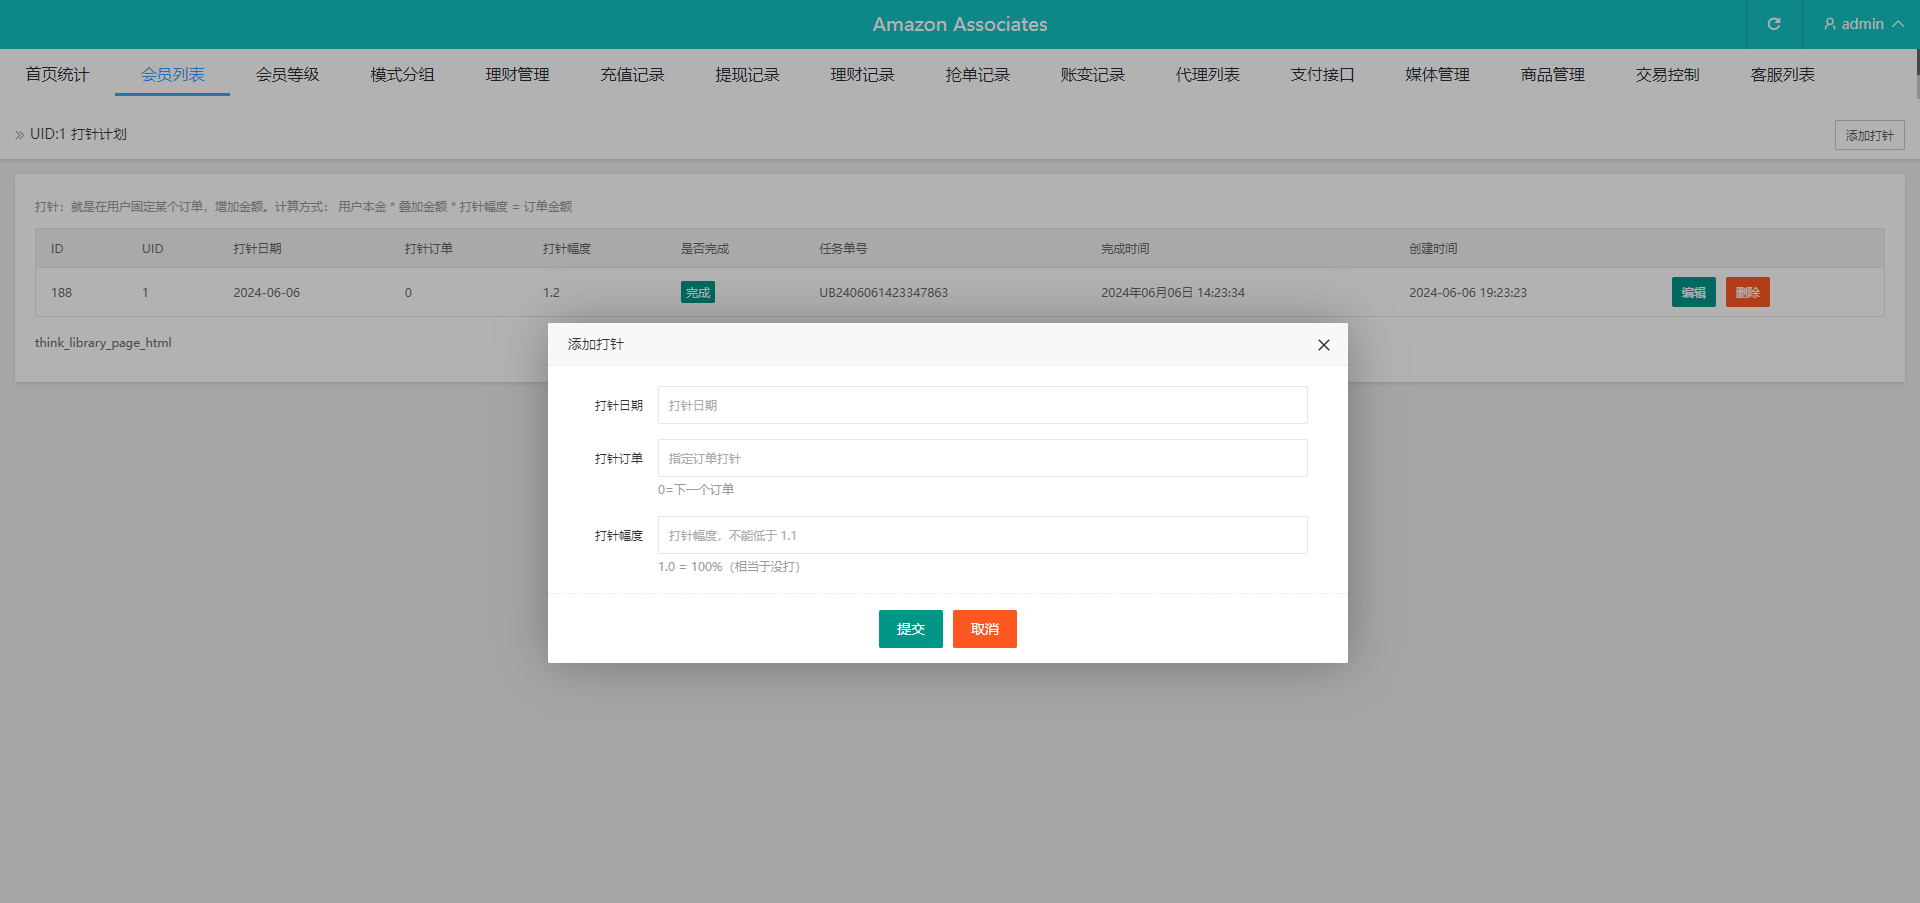Click the 添加打针 button at top right
The image size is (1920, 903).
[x=1869, y=135]
